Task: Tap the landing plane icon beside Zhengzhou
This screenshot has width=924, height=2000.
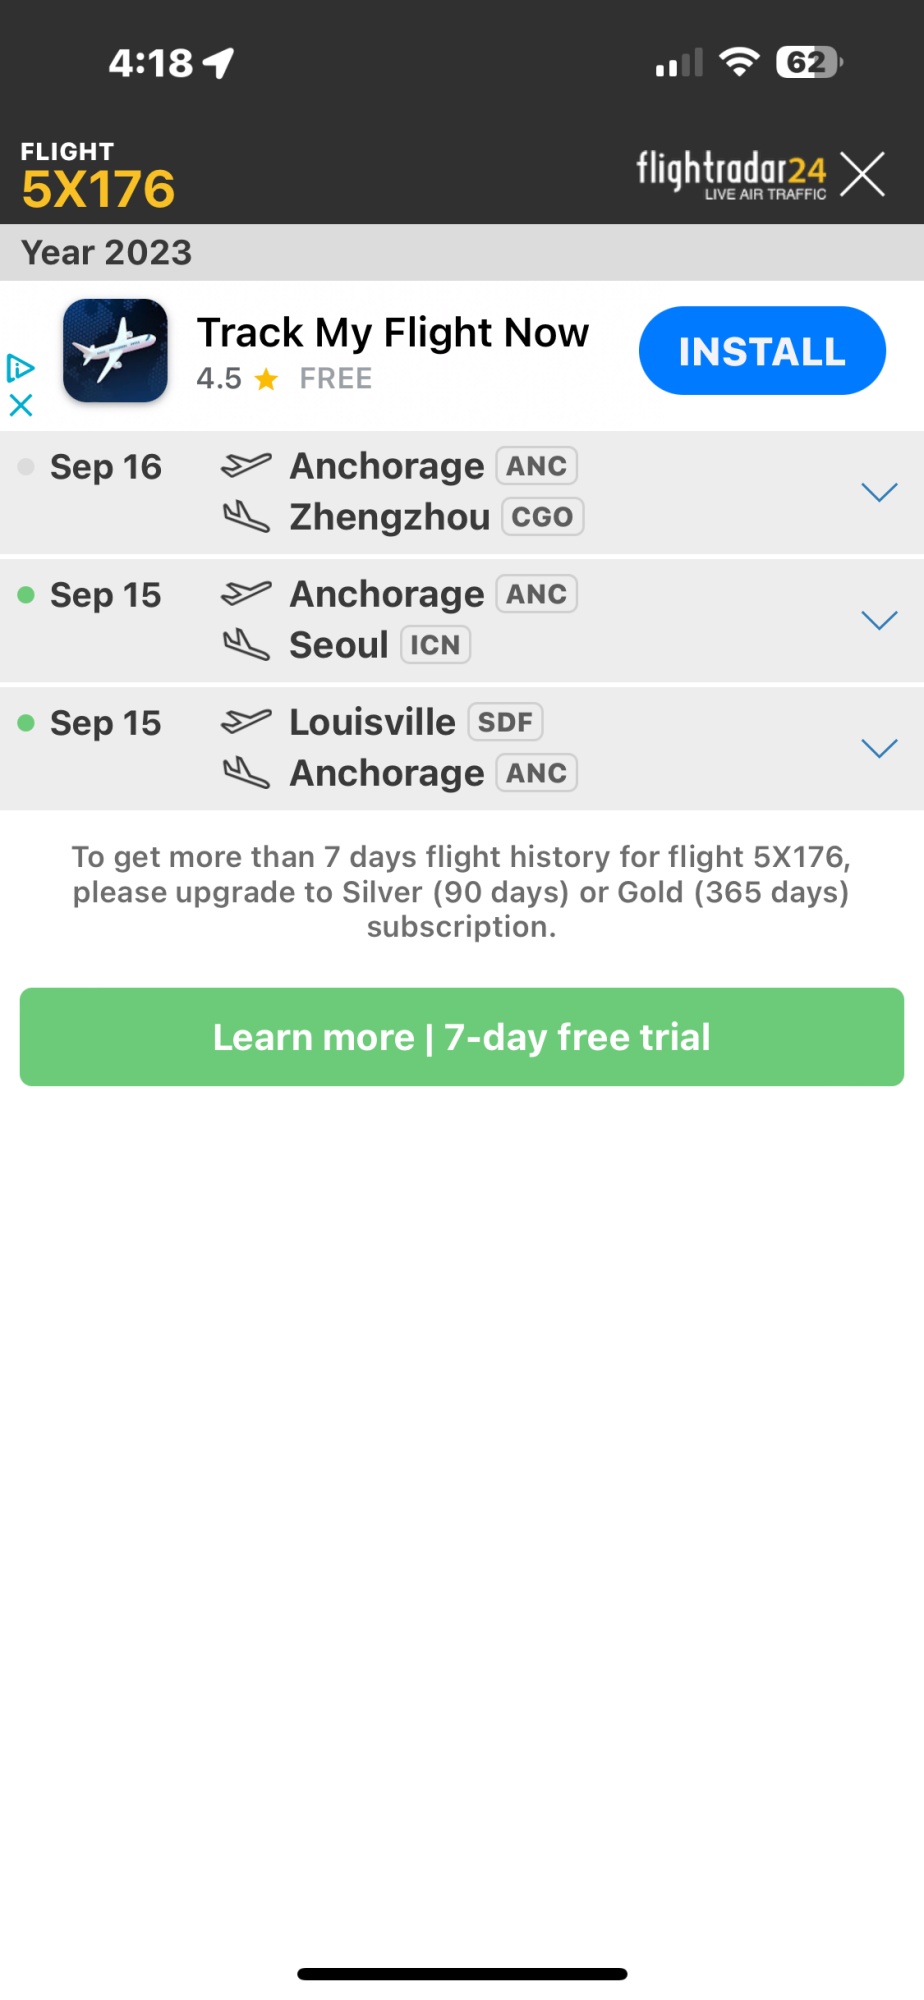Action: tap(246, 517)
